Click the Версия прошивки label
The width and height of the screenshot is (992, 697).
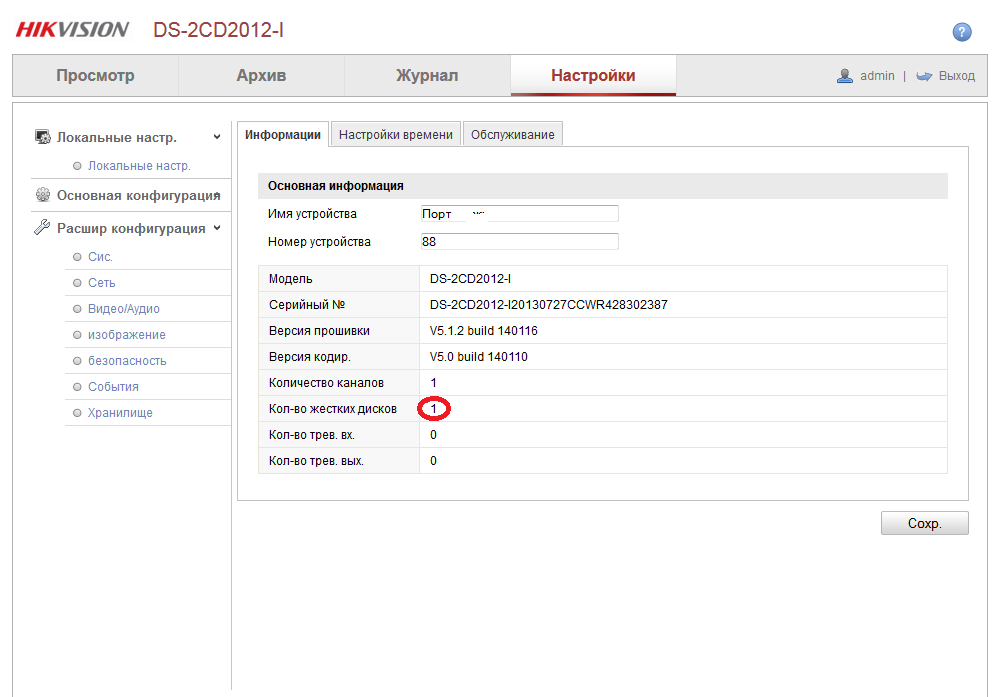pos(319,331)
